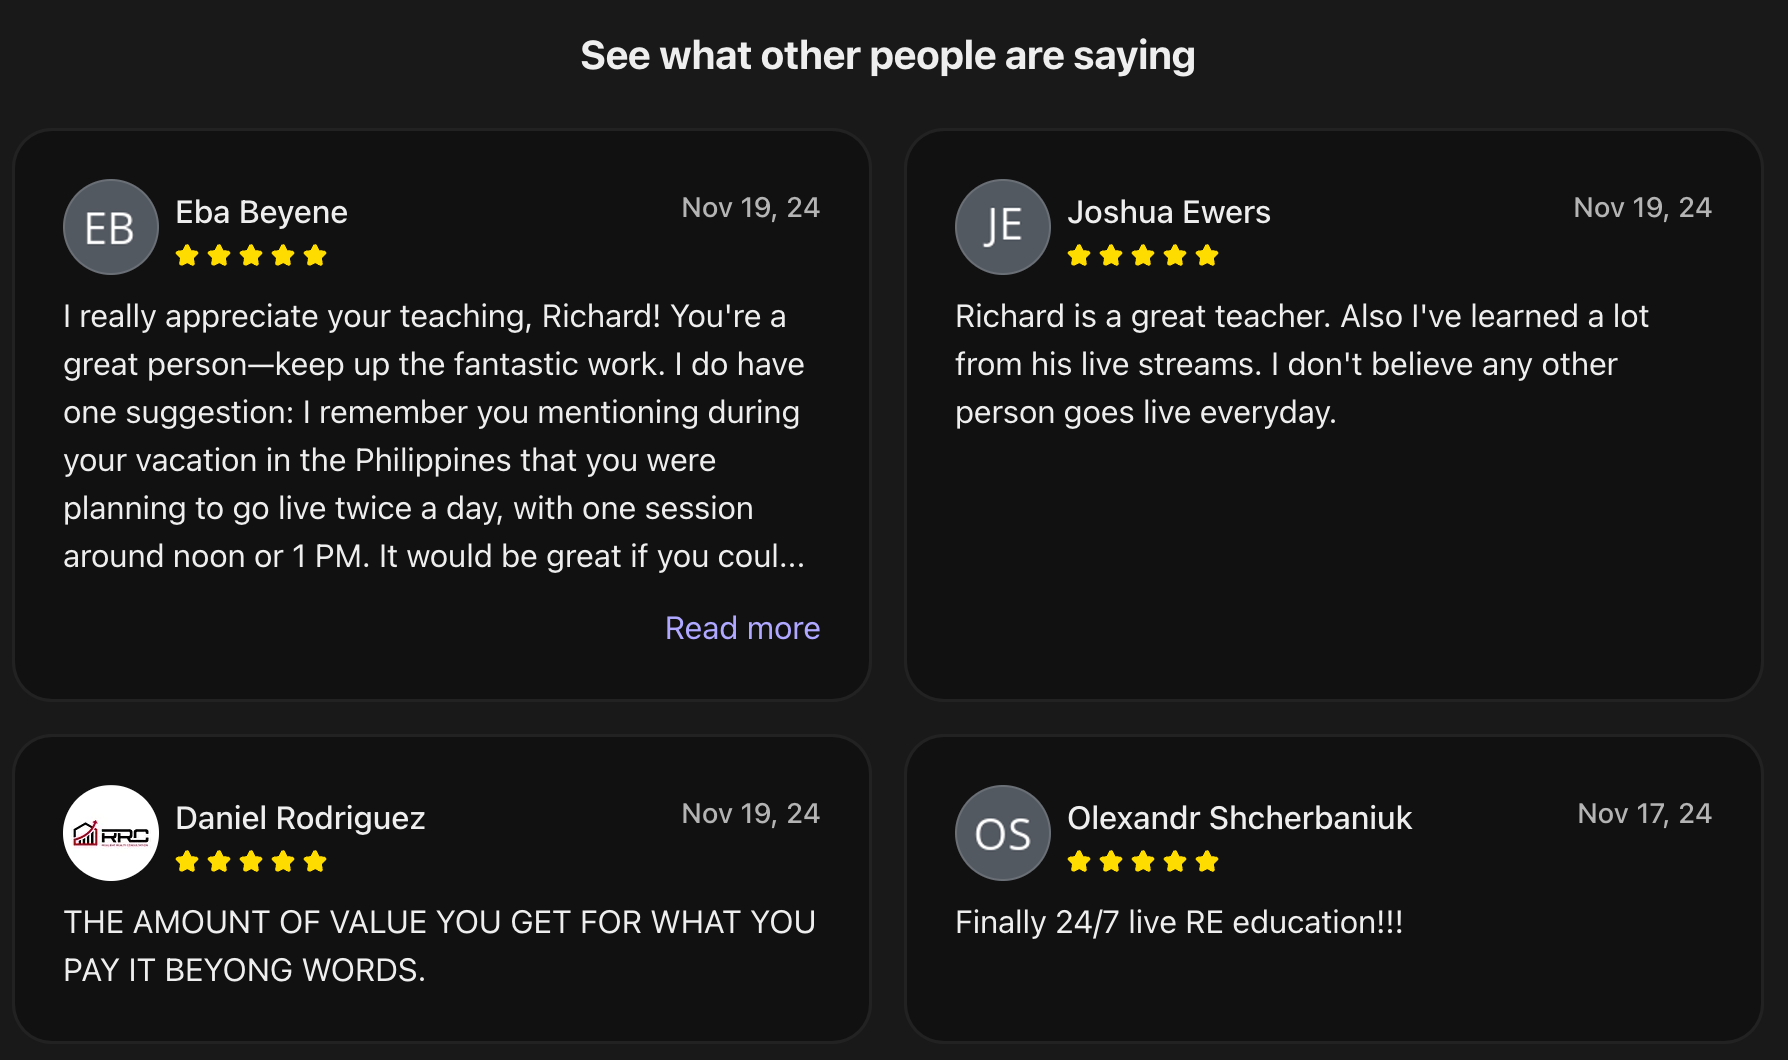Click Joshua Ewers' JE avatar icon

coord(1002,227)
